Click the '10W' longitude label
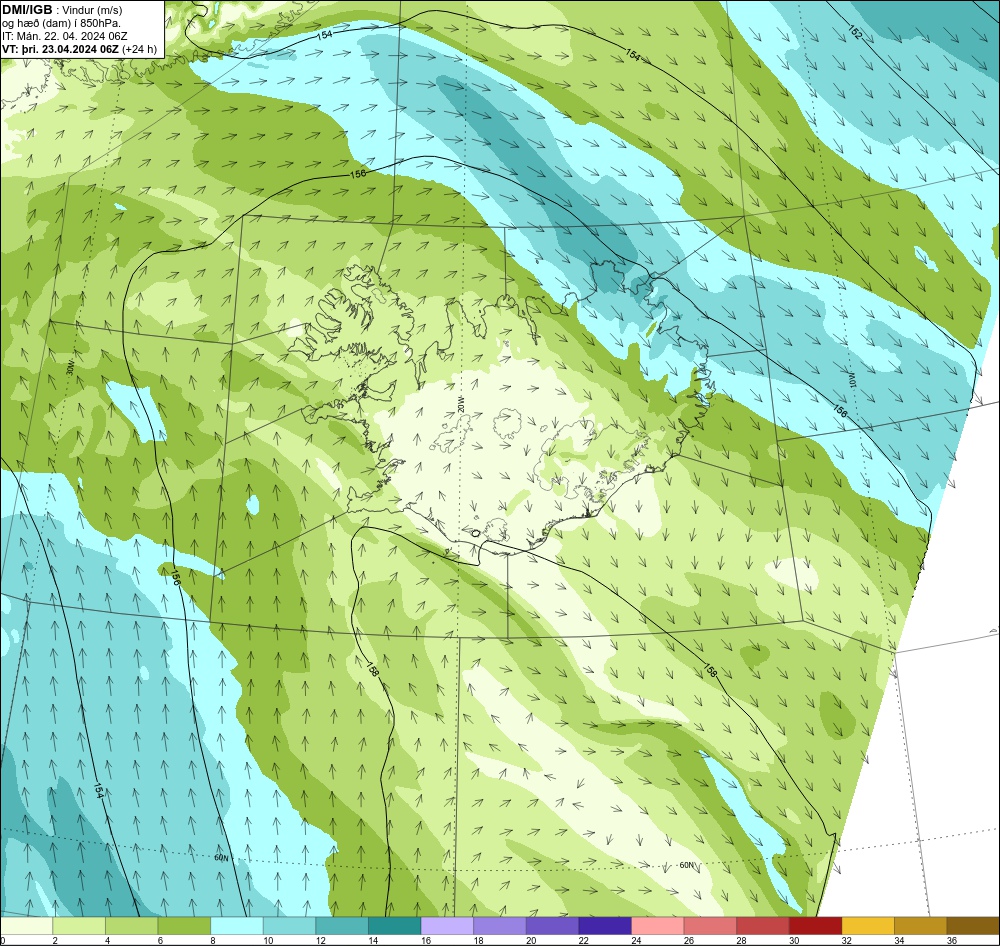 coord(851,379)
